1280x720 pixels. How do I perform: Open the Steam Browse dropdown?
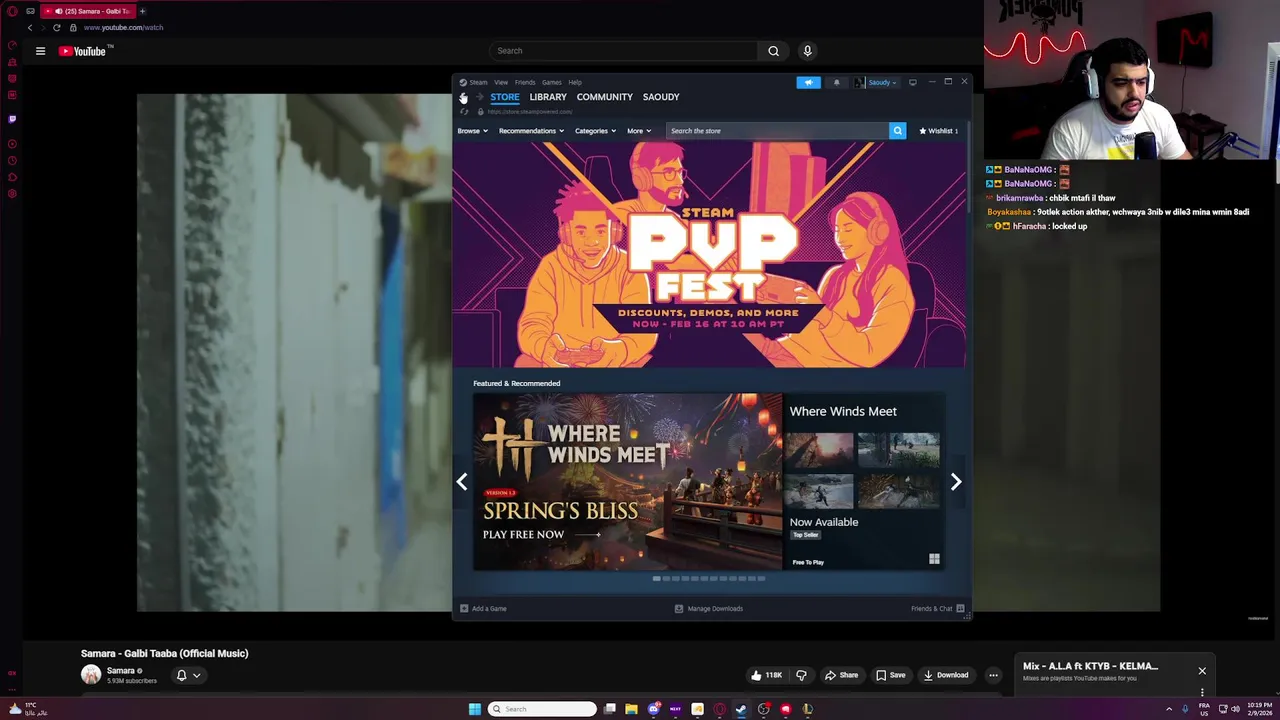tap(472, 131)
